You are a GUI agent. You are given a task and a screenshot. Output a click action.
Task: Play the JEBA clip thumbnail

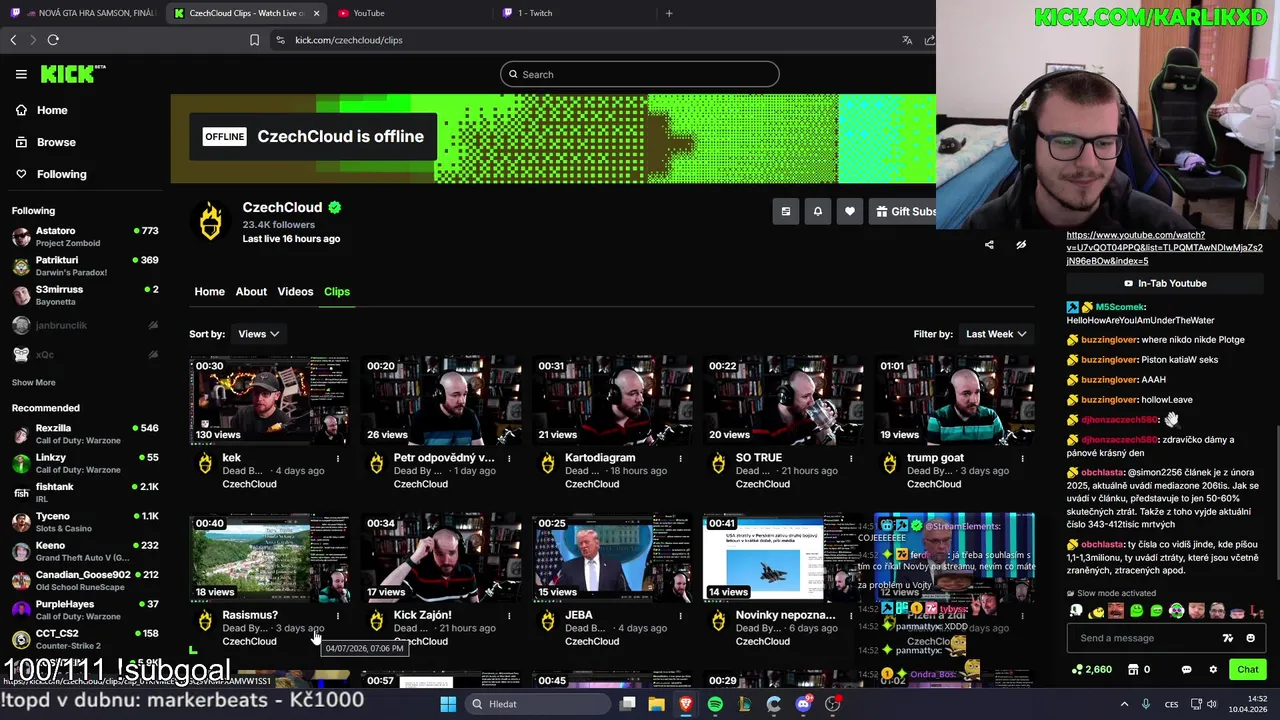click(612, 558)
